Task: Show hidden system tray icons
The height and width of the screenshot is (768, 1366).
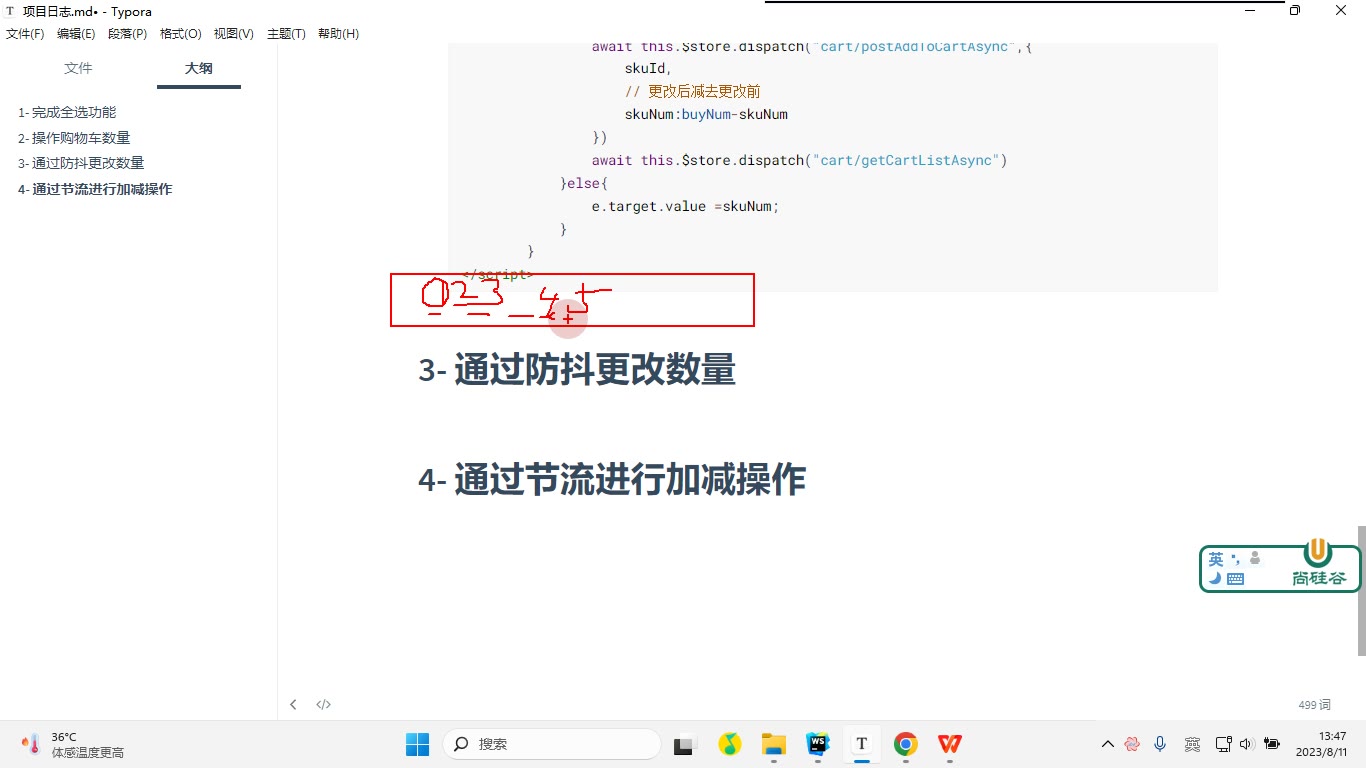Action: (x=1107, y=744)
